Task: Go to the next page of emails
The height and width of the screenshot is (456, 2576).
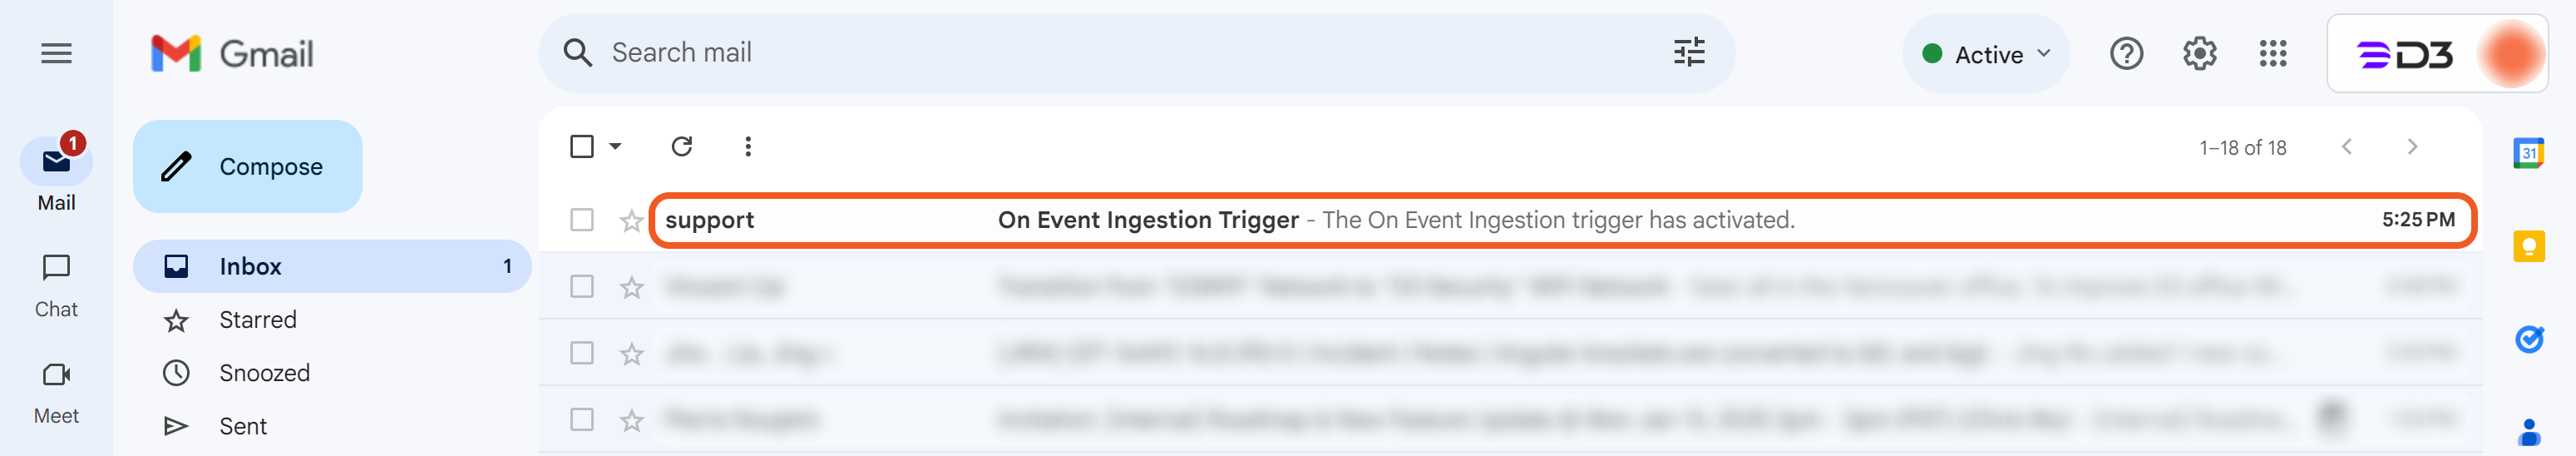Action: pyautogui.click(x=2412, y=147)
